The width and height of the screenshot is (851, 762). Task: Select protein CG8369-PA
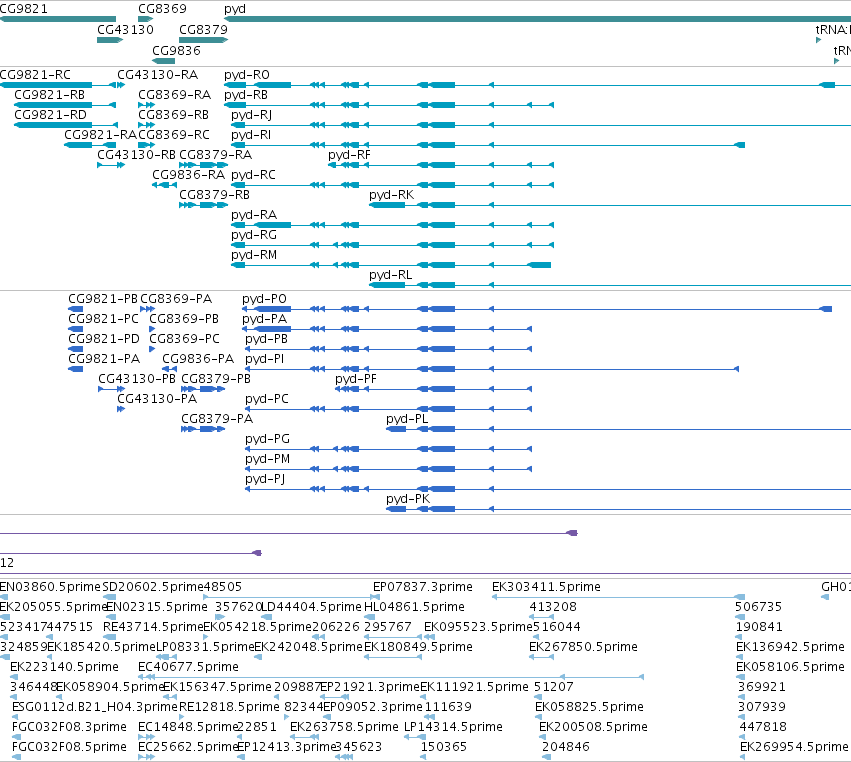(176, 299)
